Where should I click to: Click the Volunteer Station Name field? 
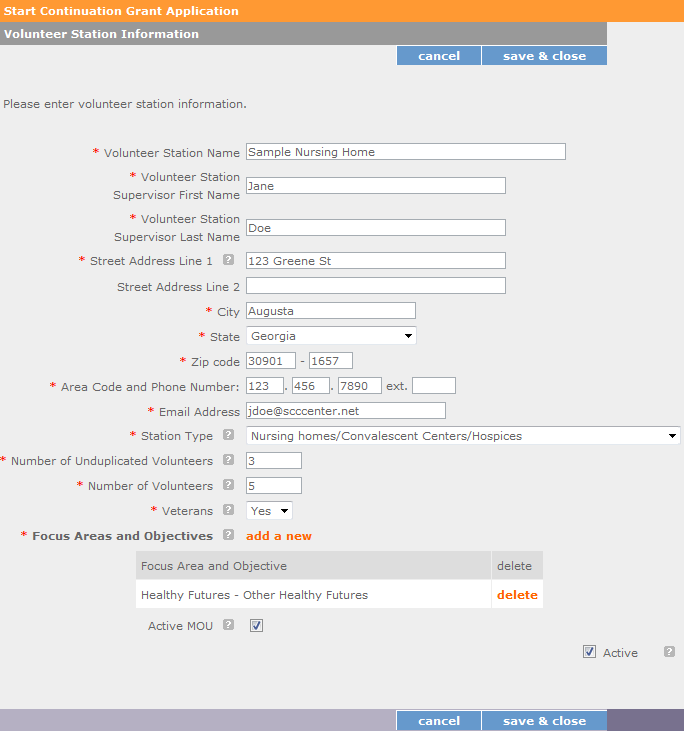[x=405, y=152]
